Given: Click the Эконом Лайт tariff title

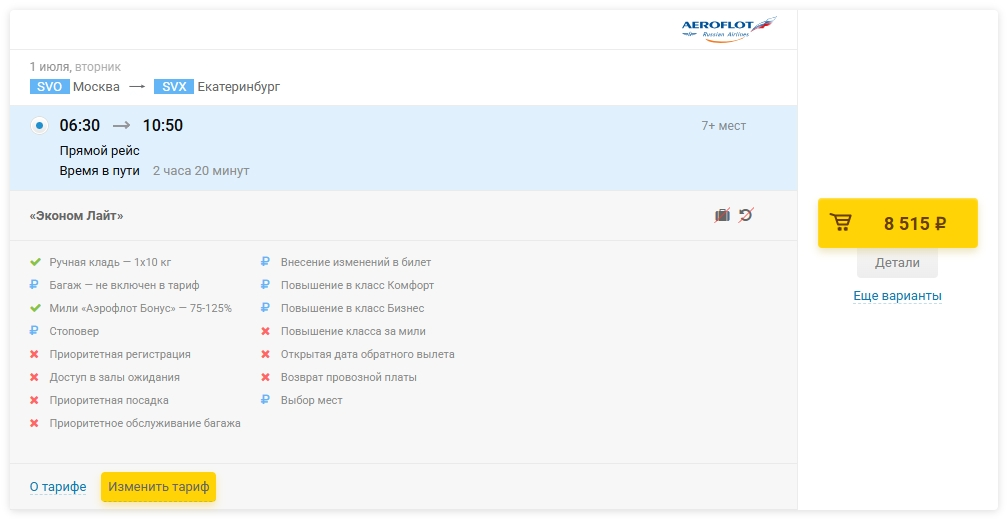Looking at the screenshot, I should 77,216.
